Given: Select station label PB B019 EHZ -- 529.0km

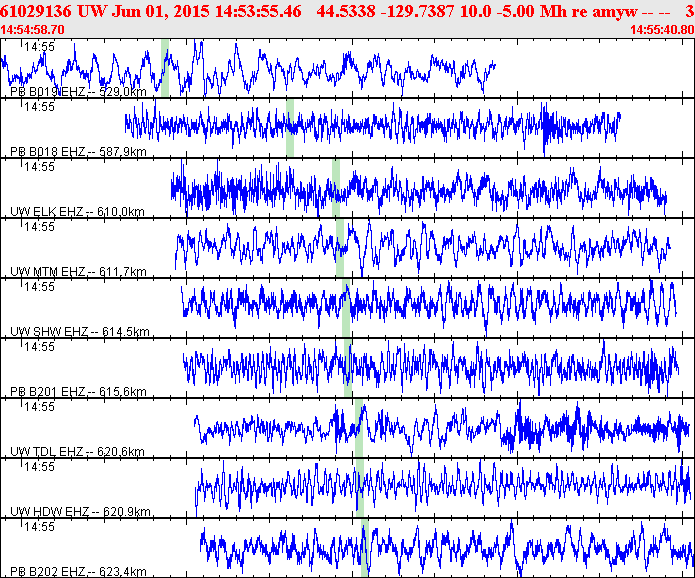Looking at the screenshot, I should [x=78, y=92].
